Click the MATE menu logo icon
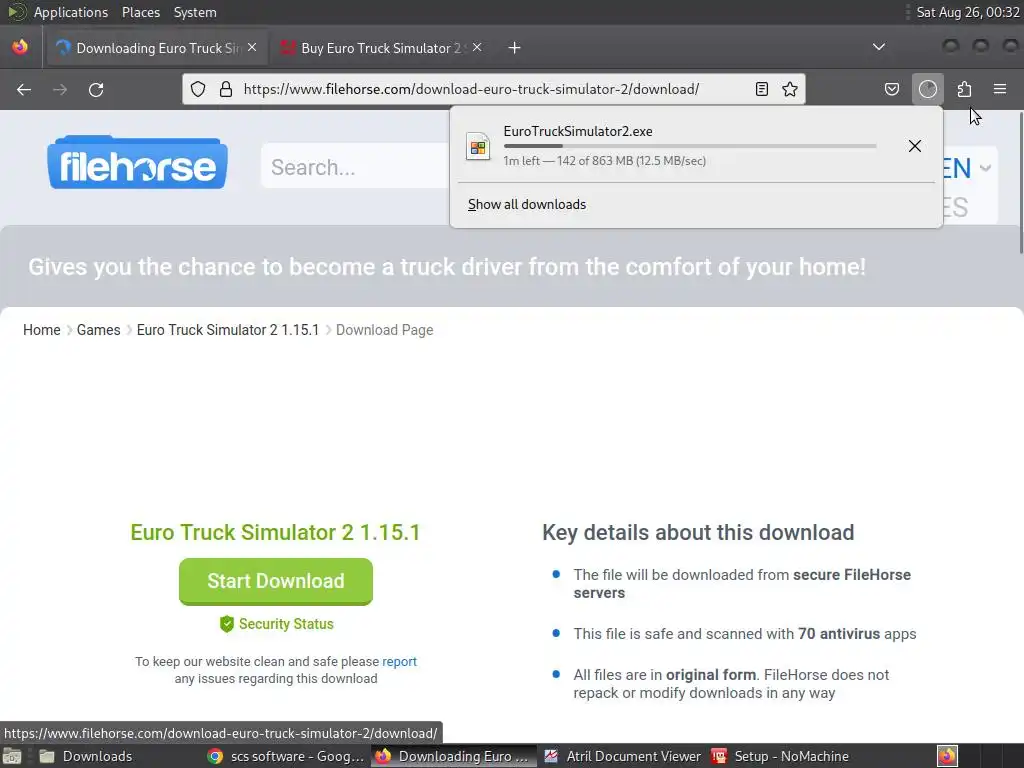The image size is (1024, 768). tap(16, 12)
